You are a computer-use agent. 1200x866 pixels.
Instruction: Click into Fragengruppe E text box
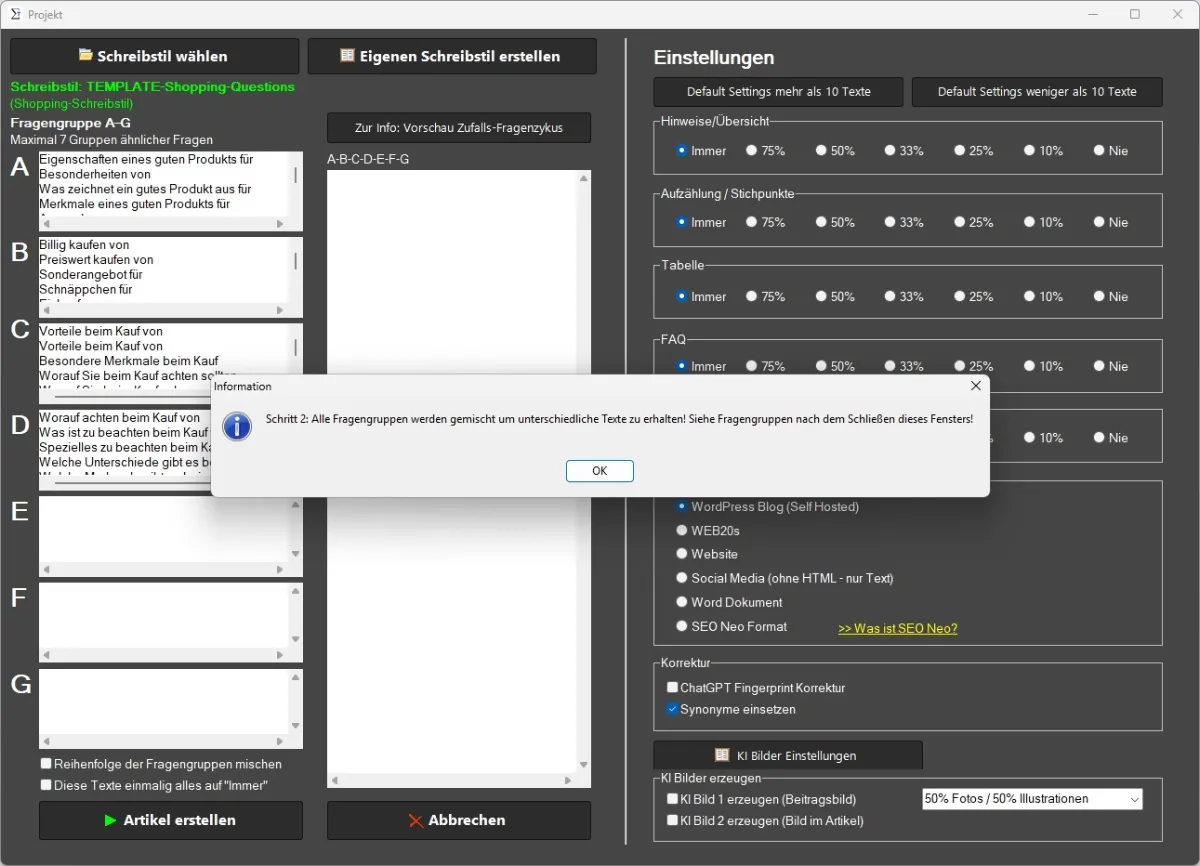click(164, 529)
